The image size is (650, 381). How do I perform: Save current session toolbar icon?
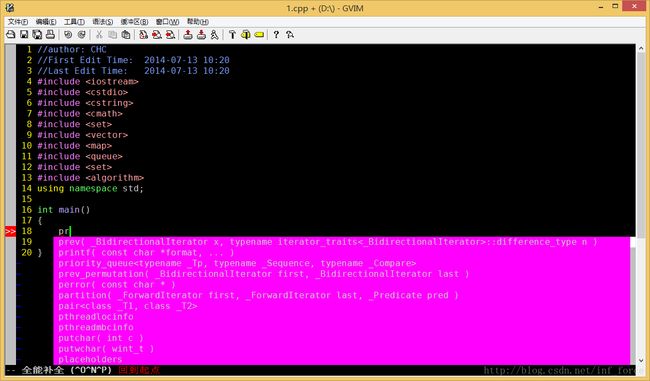[201, 34]
